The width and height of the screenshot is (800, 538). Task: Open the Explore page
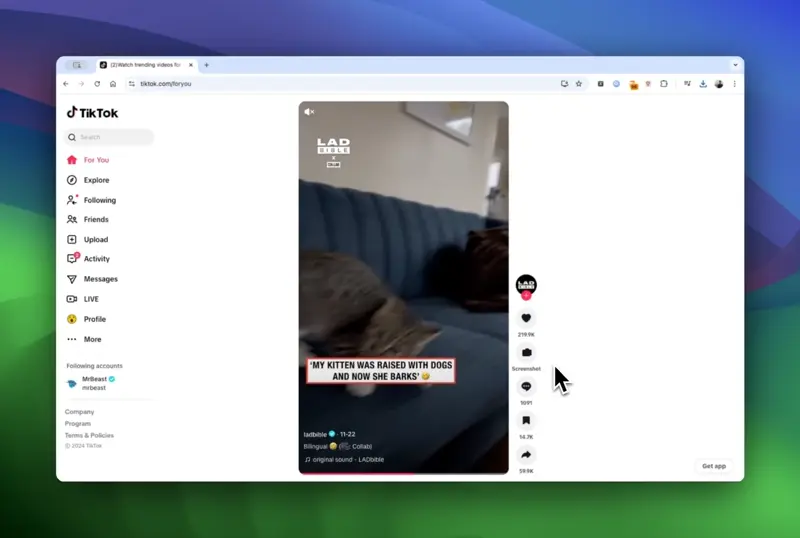click(88, 180)
